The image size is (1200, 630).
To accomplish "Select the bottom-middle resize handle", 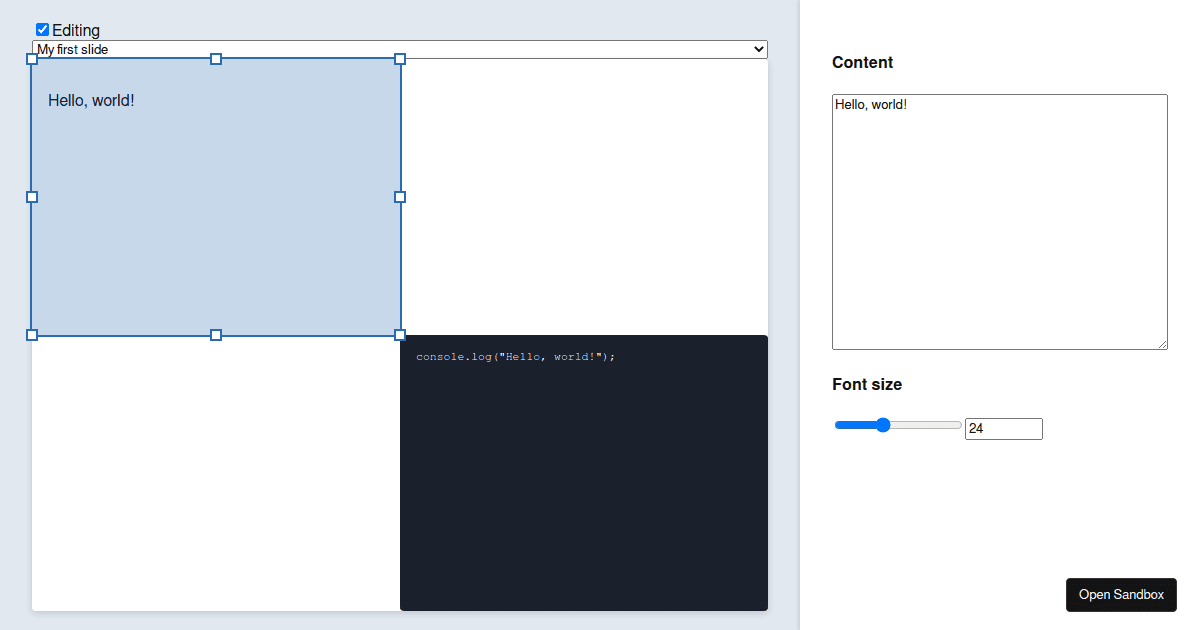I will 216,335.
